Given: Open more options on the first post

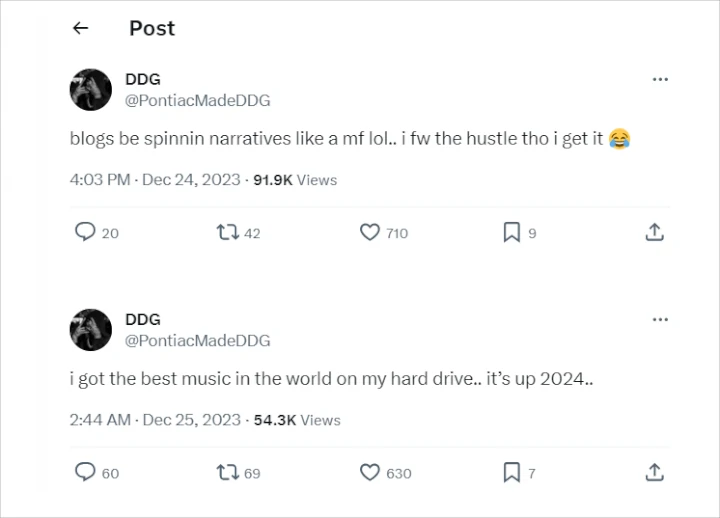Looking at the screenshot, I should [659, 80].
